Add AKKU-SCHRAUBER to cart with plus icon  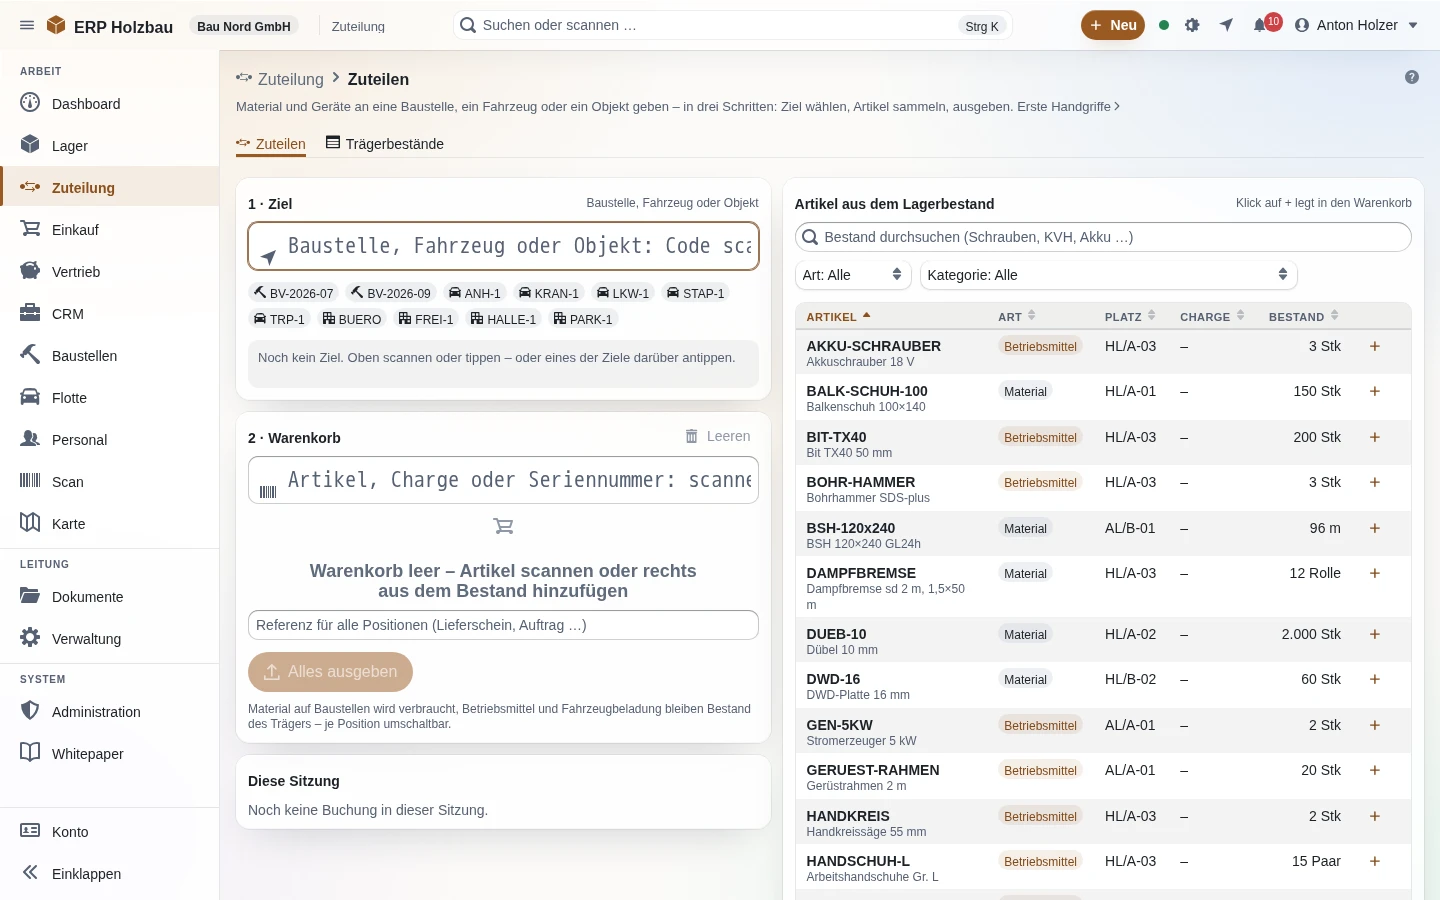click(1375, 346)
